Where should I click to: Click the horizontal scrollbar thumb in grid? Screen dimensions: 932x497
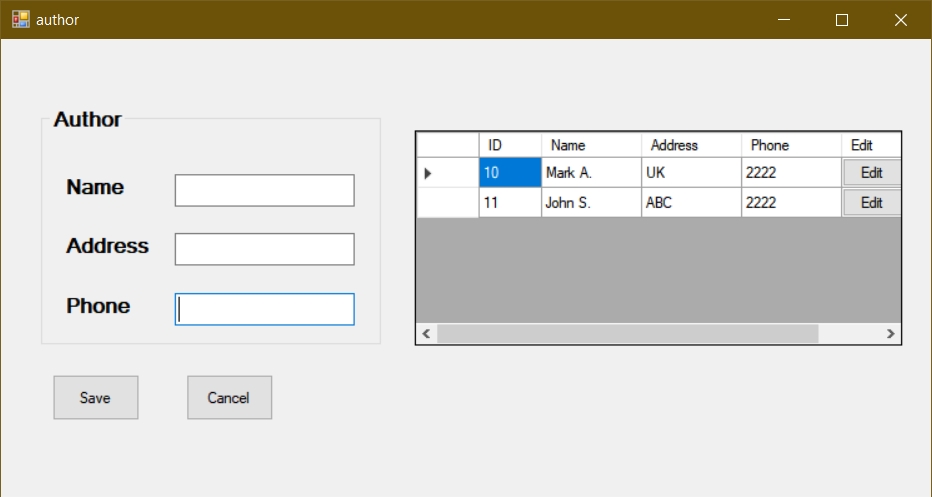click(x=627, y=334)
